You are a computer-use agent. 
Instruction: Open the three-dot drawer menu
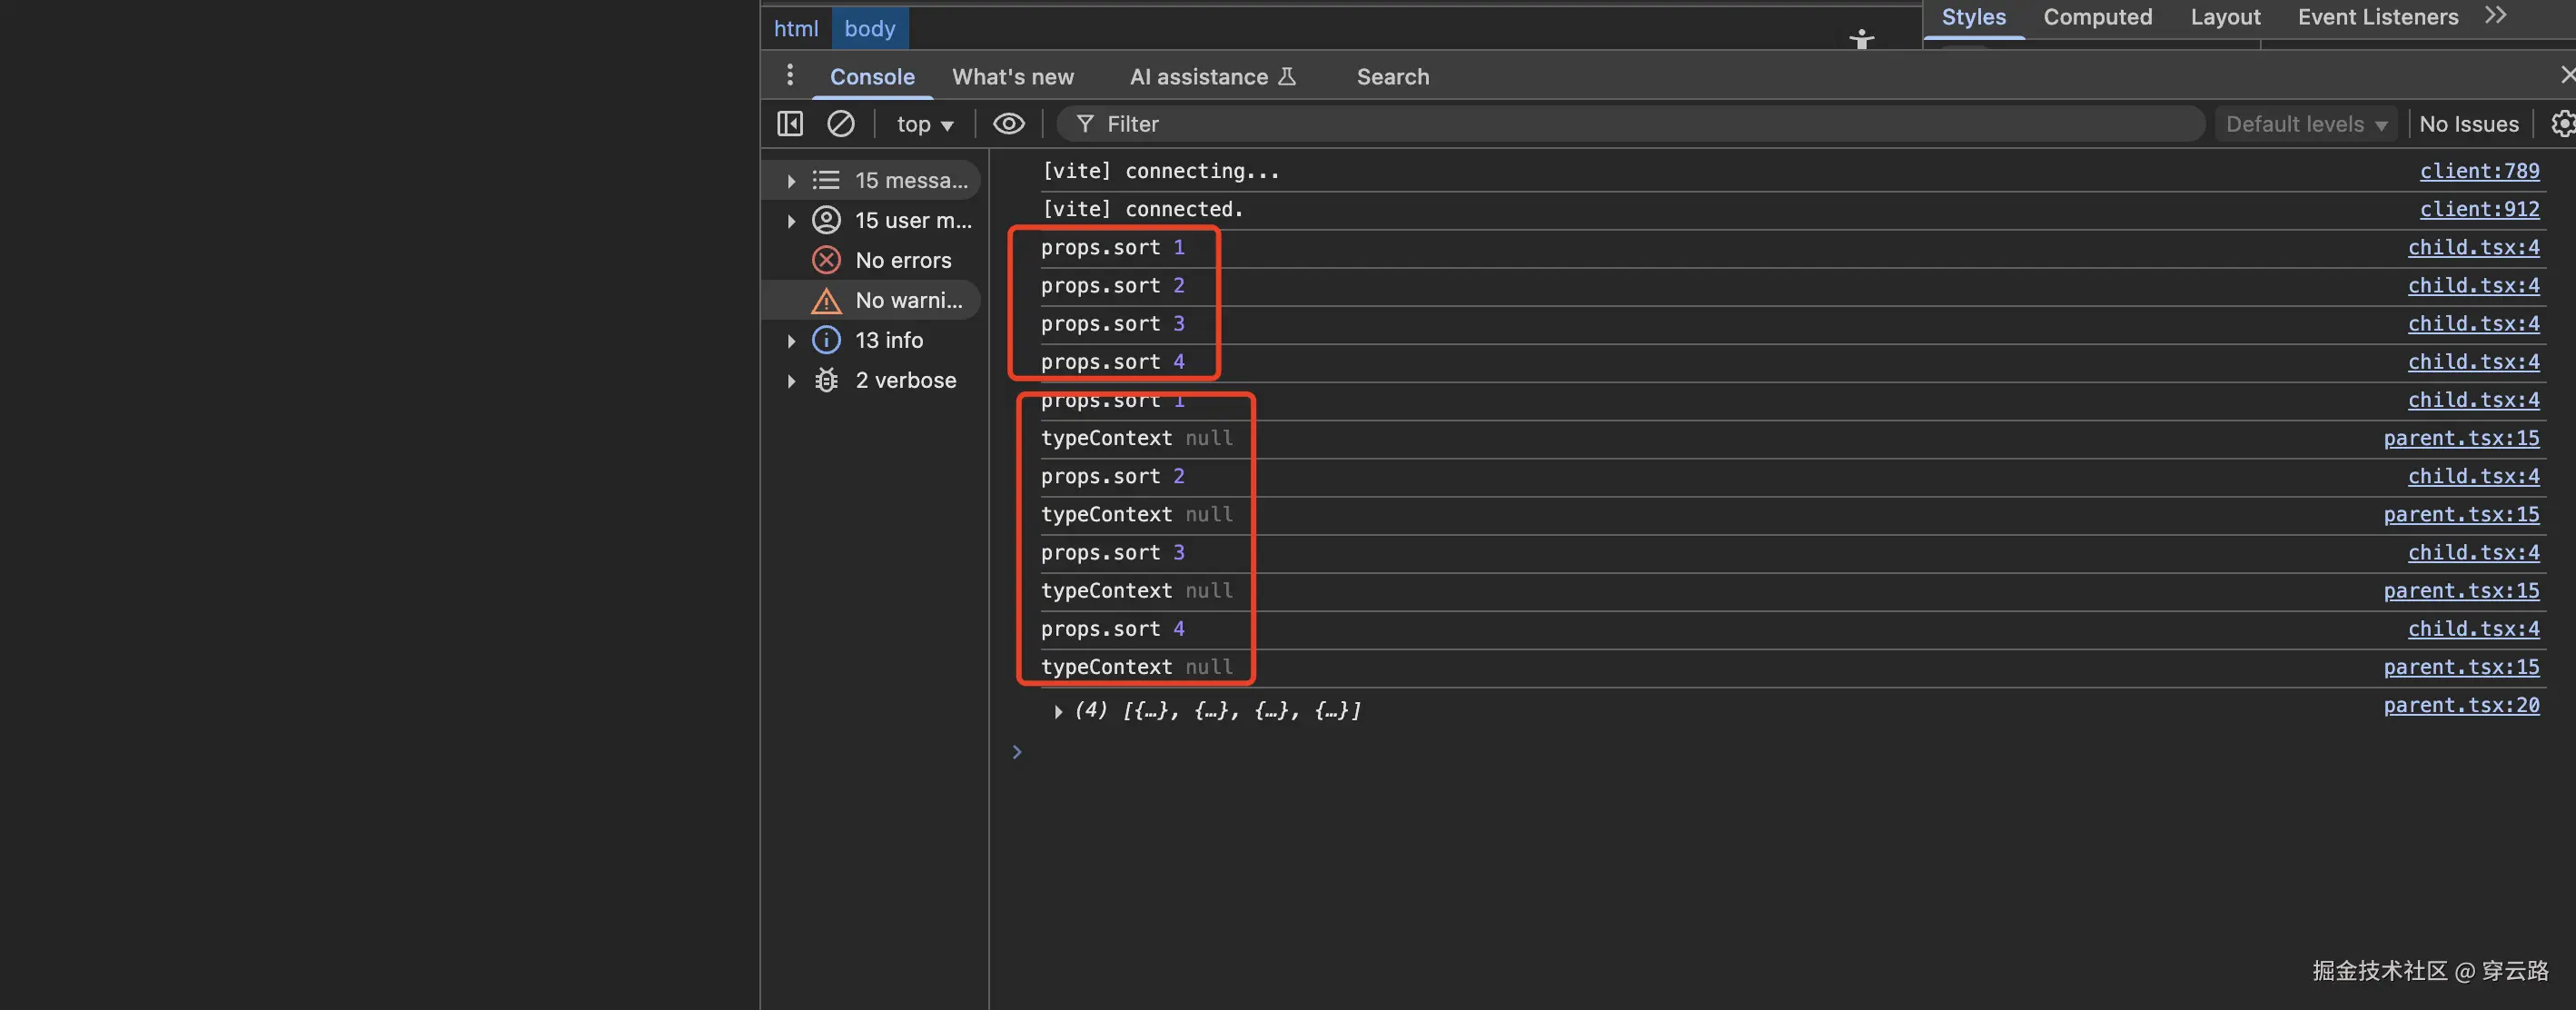pos(790,76)
